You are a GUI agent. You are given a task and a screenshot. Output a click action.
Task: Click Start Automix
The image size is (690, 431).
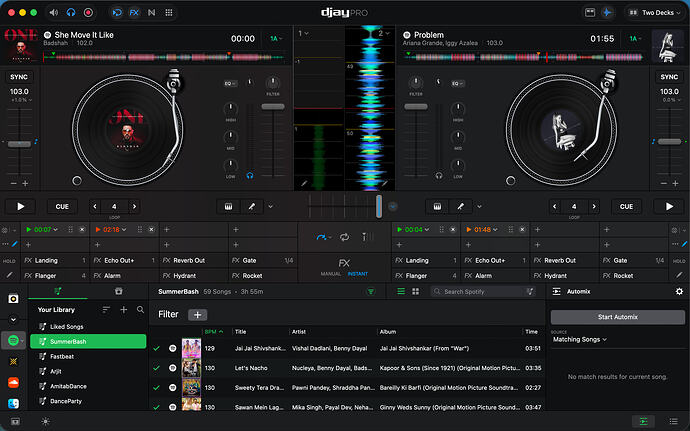tap(617, 317)
